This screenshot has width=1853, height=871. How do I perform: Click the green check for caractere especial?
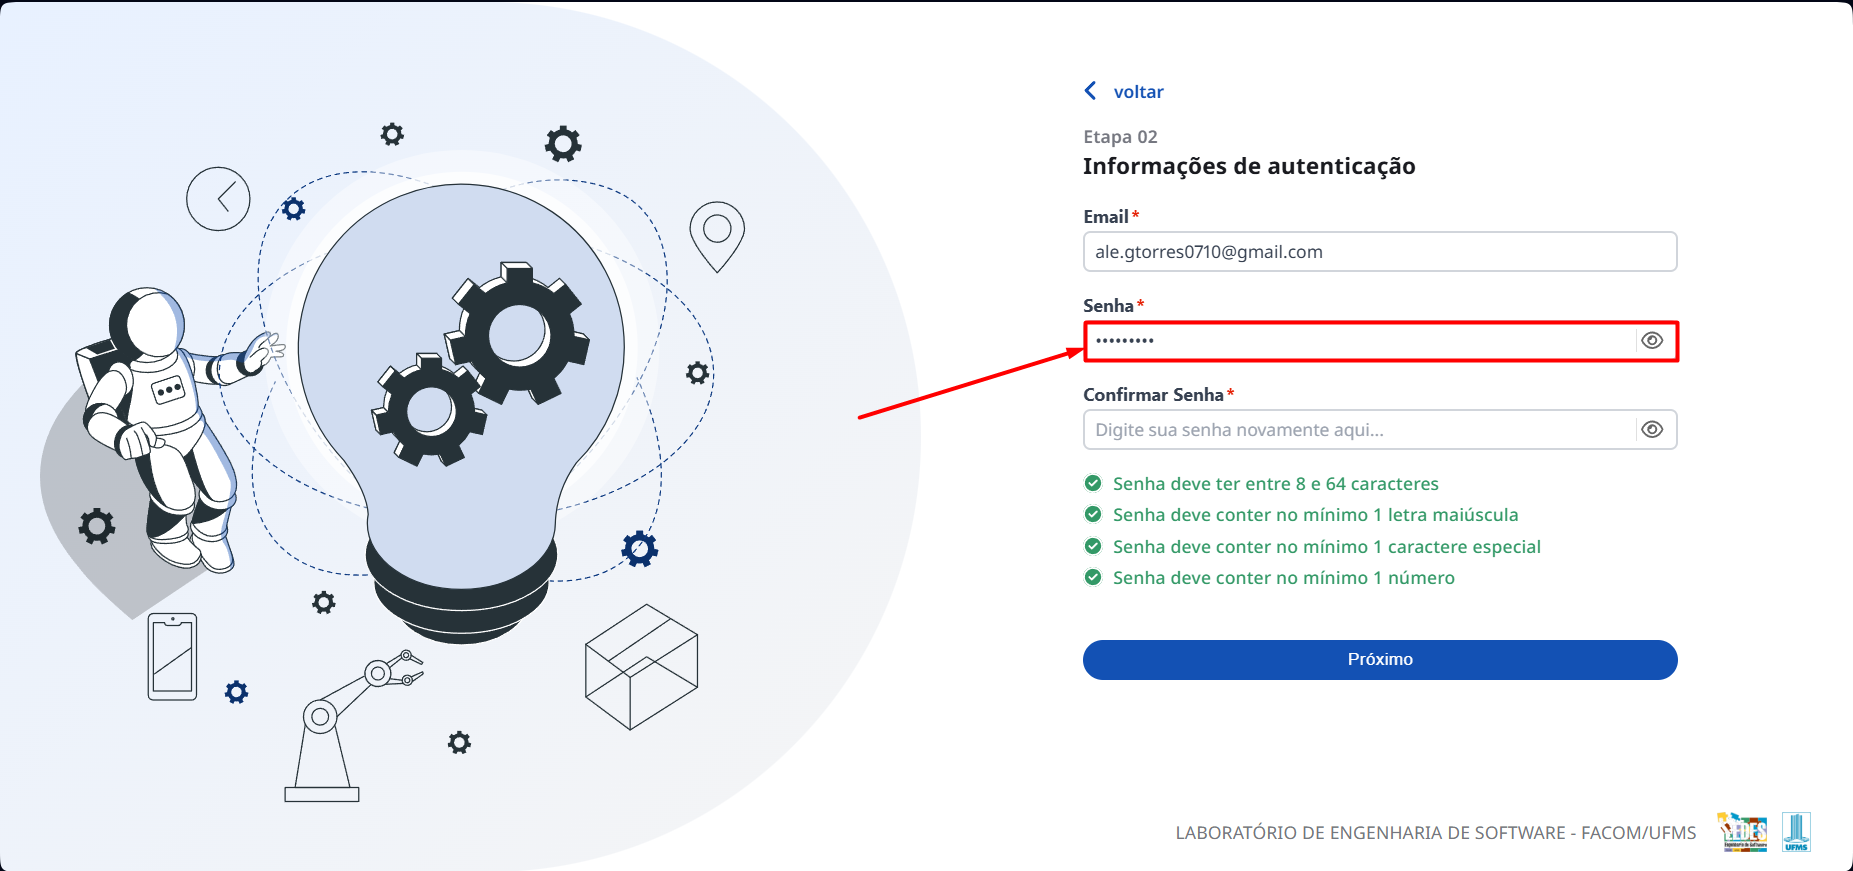point(1093,547)
